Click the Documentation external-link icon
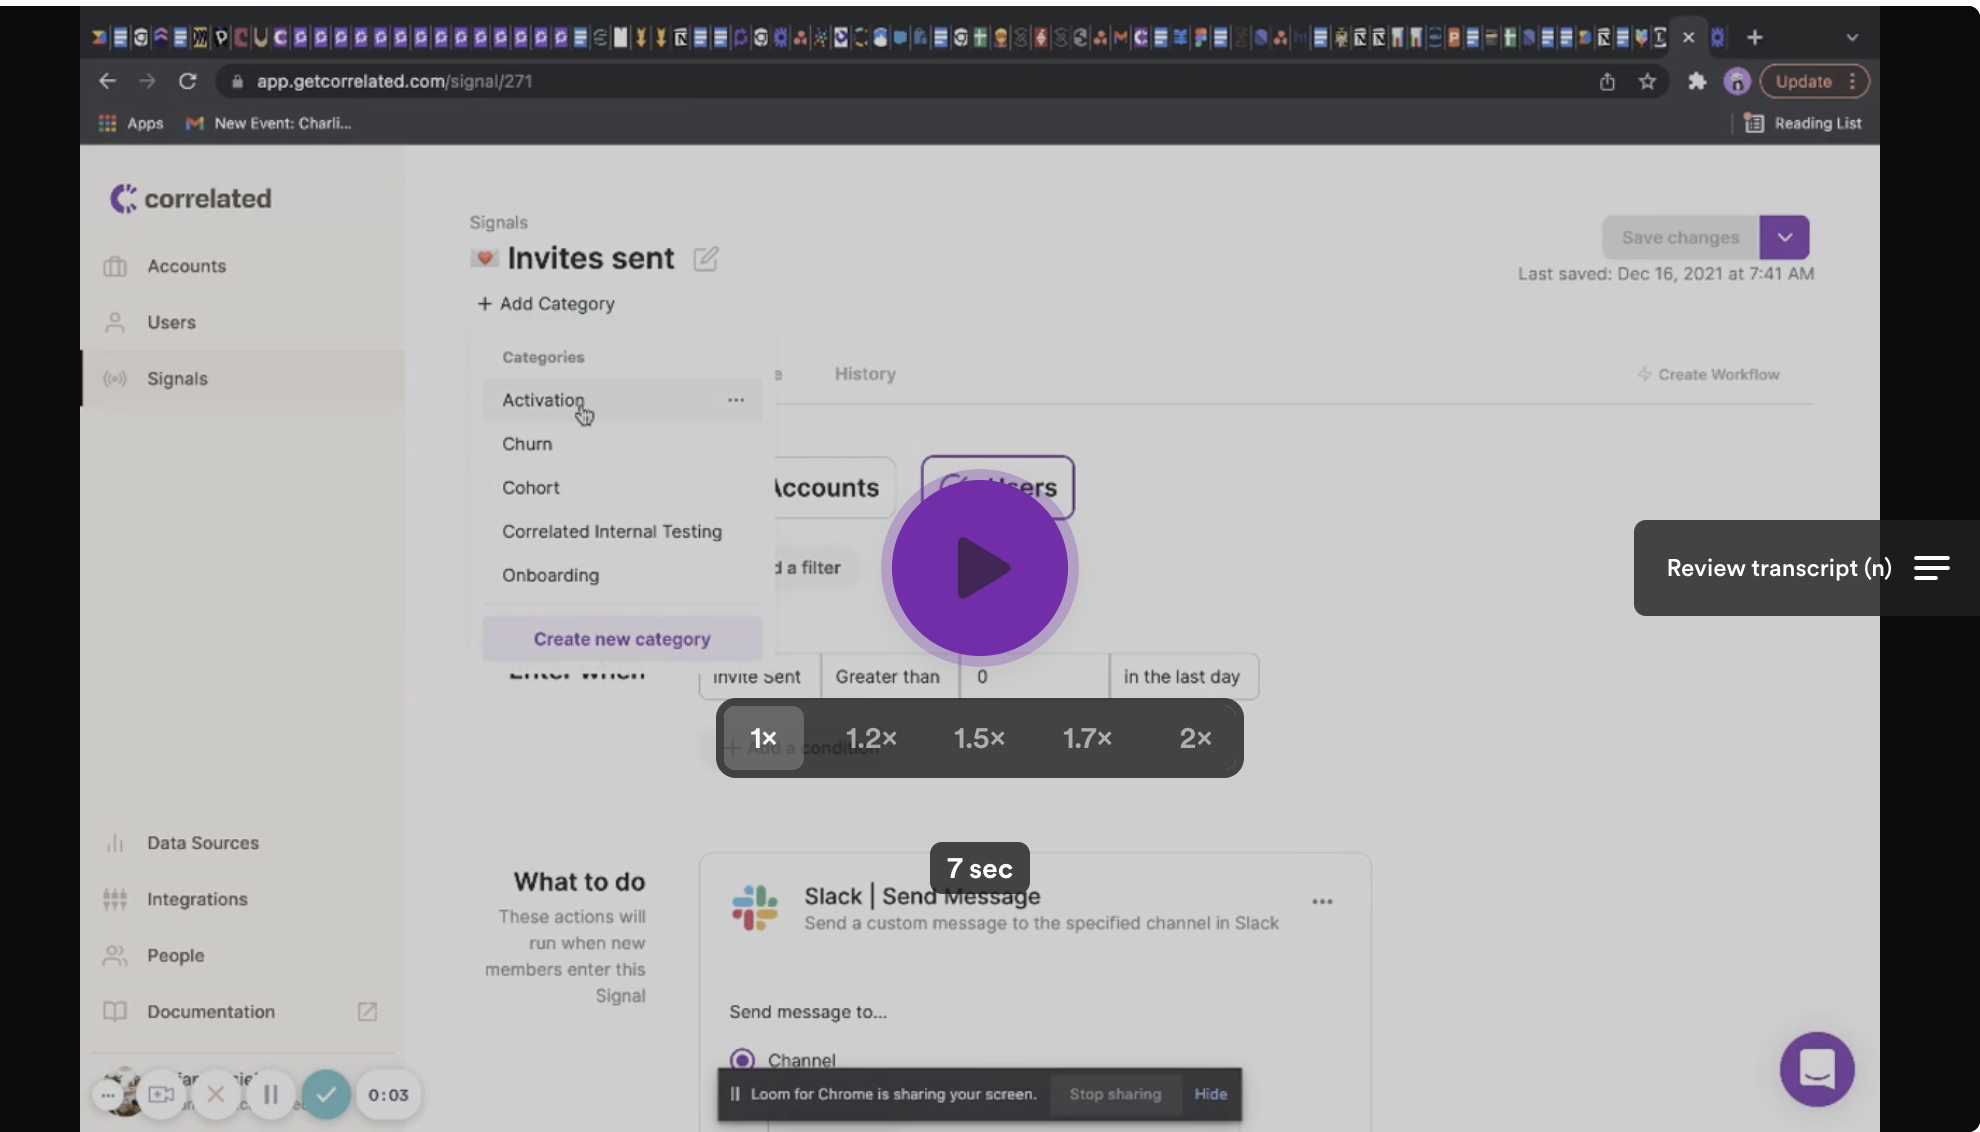This screenshot has height=1132, width=1980. [367, 1011]
